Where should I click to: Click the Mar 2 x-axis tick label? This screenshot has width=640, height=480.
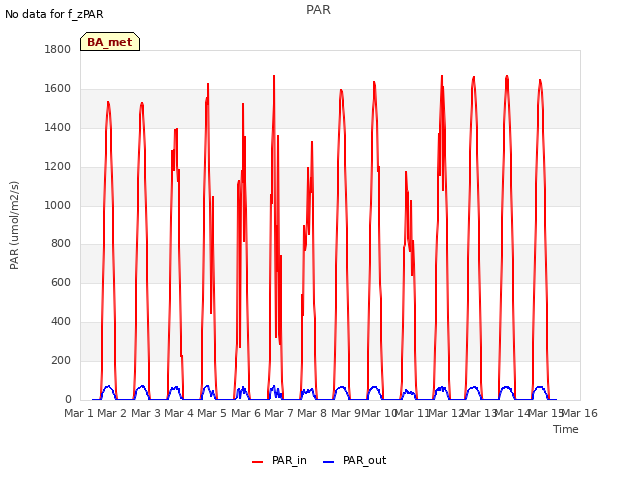click(x=112, y=413)
